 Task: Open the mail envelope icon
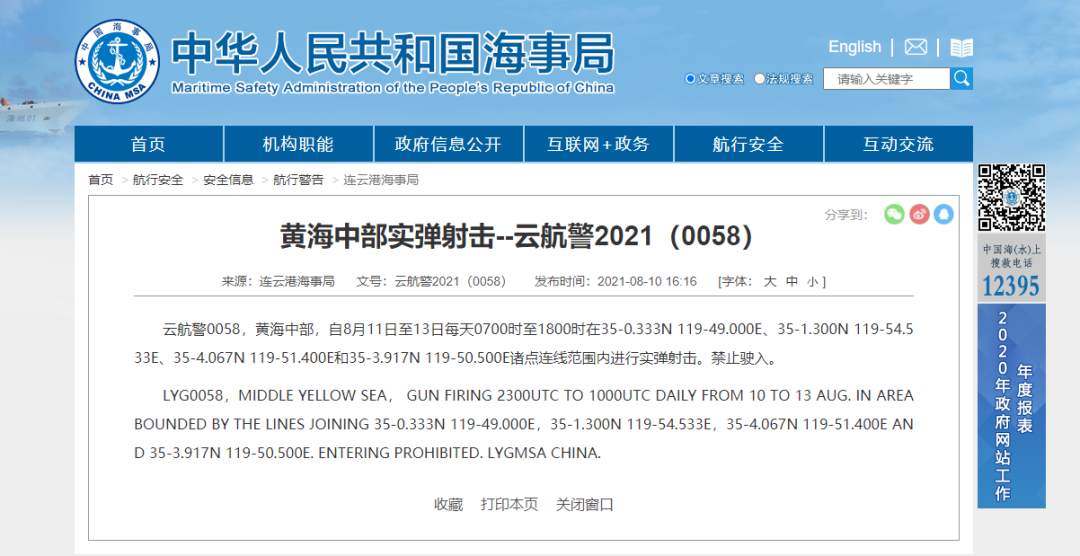pyautogui.click(x=915, y=47)
